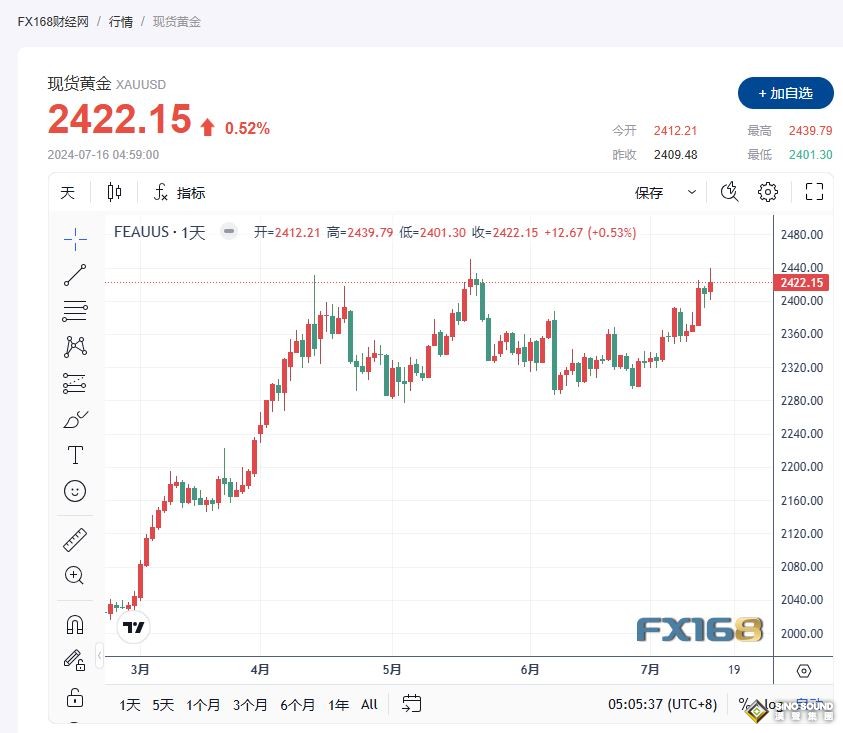
Task: Select the 1天 time range
Action: tap(130, 704)
